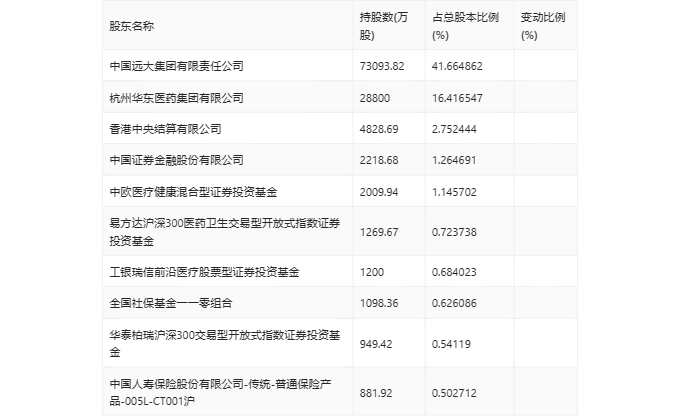Click shareholding value 28800
This screenshot has width=680, height=416.
point(375,98)
